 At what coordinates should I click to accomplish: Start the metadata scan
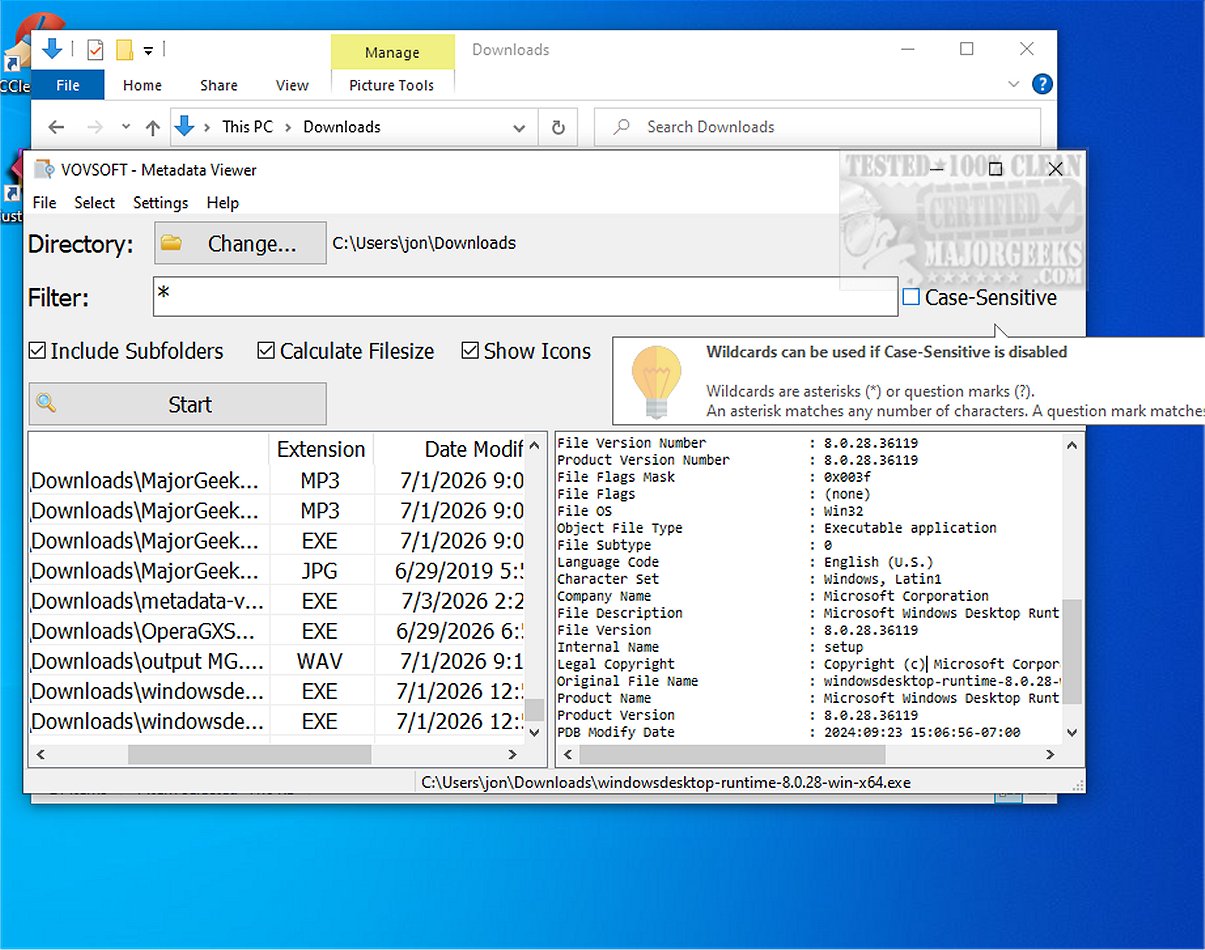(177, 404)
